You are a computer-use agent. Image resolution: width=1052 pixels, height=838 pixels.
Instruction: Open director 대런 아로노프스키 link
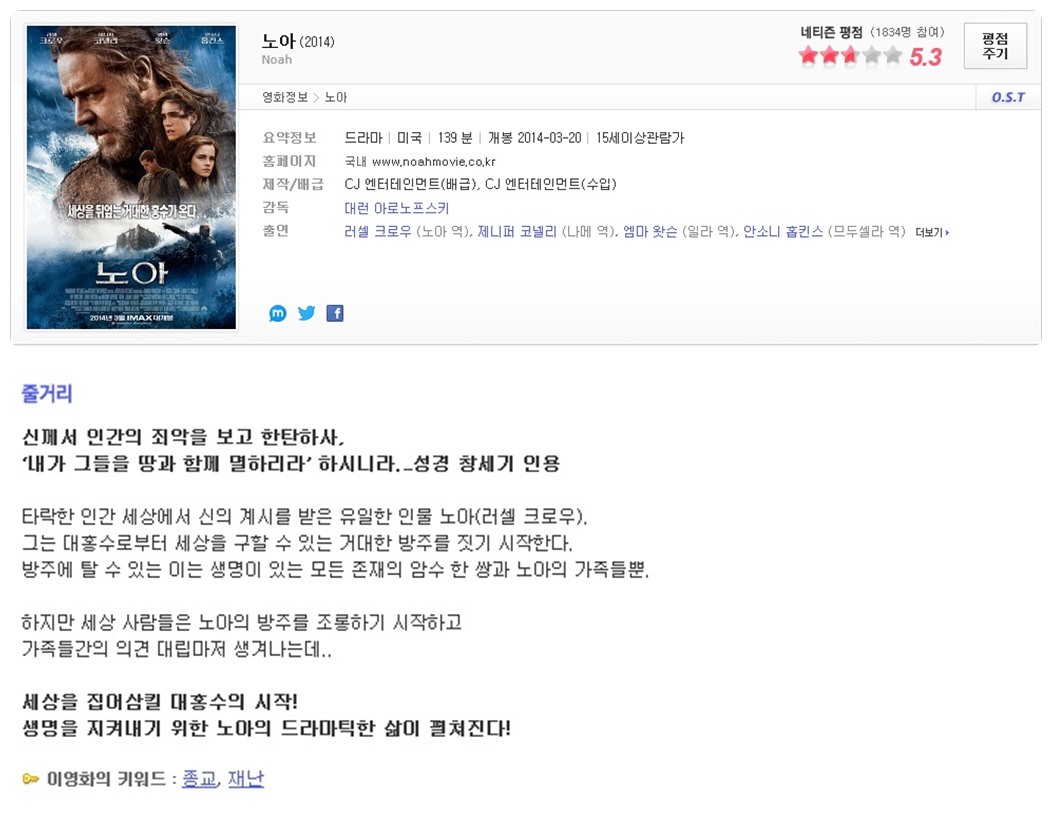(x=397, y=208)
